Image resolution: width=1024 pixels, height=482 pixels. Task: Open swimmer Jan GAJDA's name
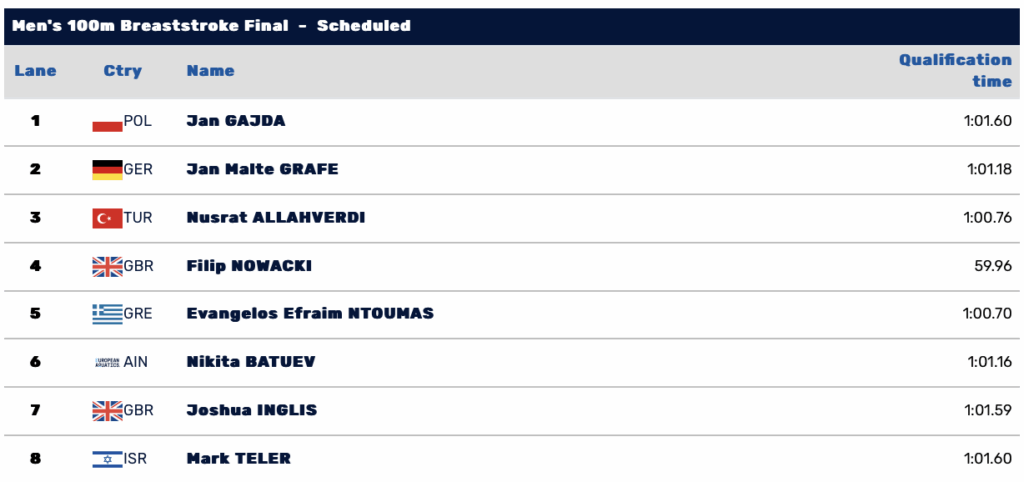236,121
